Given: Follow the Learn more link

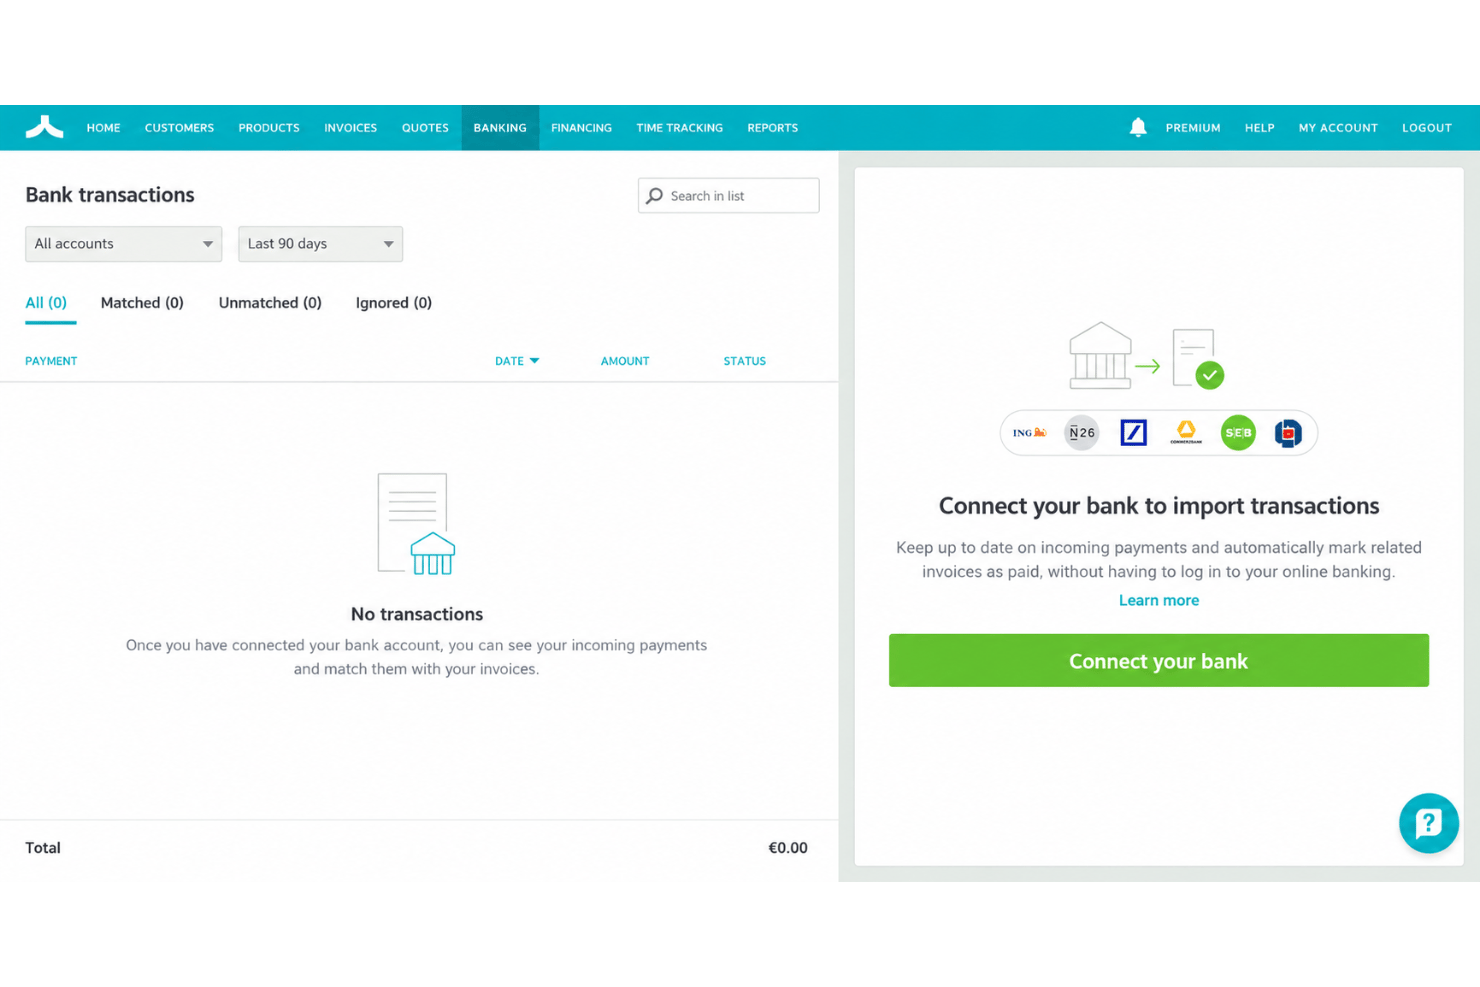Looking at the screenshot, I should [1158, 600].
